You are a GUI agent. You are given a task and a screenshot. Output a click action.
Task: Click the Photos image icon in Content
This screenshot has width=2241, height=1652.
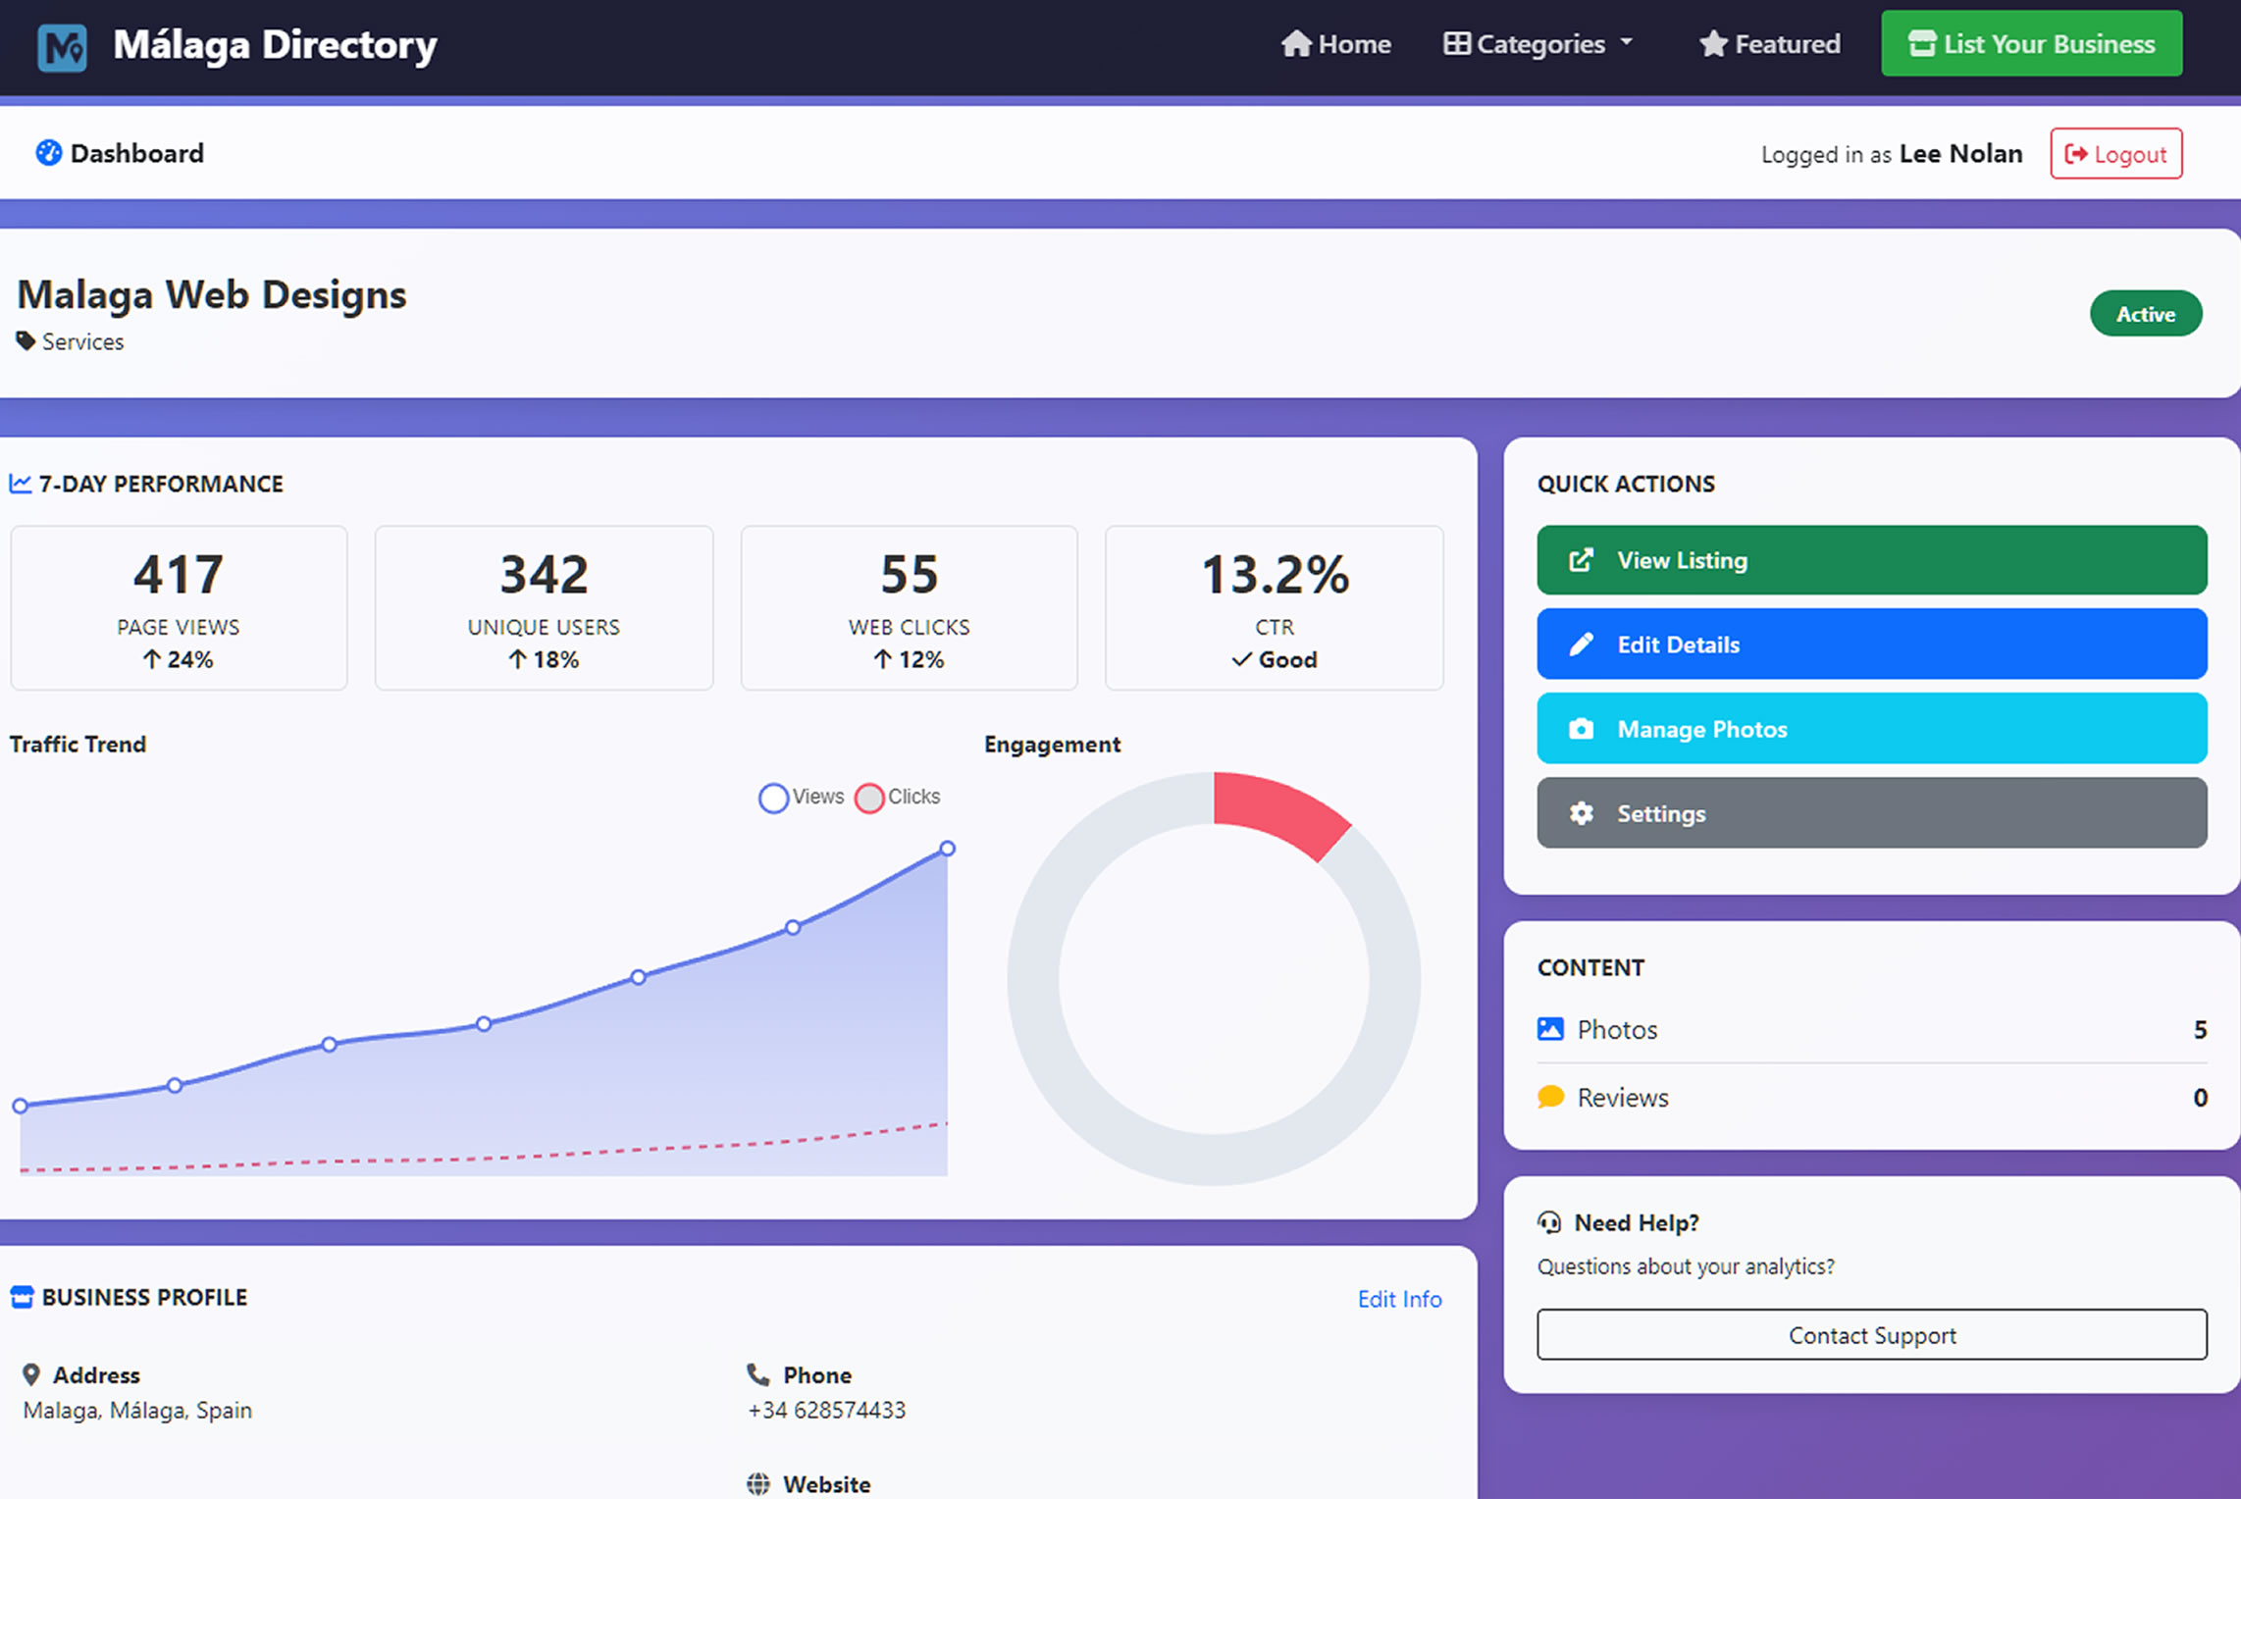pos(1550,1029)
